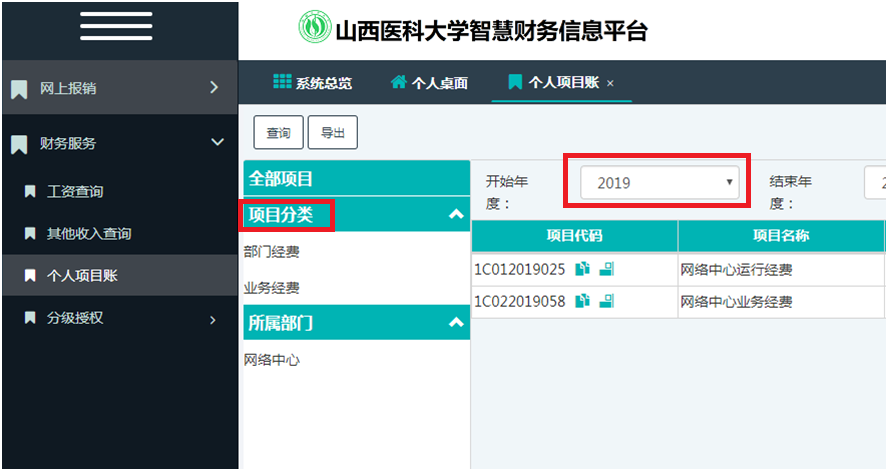Expand the 网上报销 sidebar menu
This screenshot has width=888, height=471.
click(214, 88)
